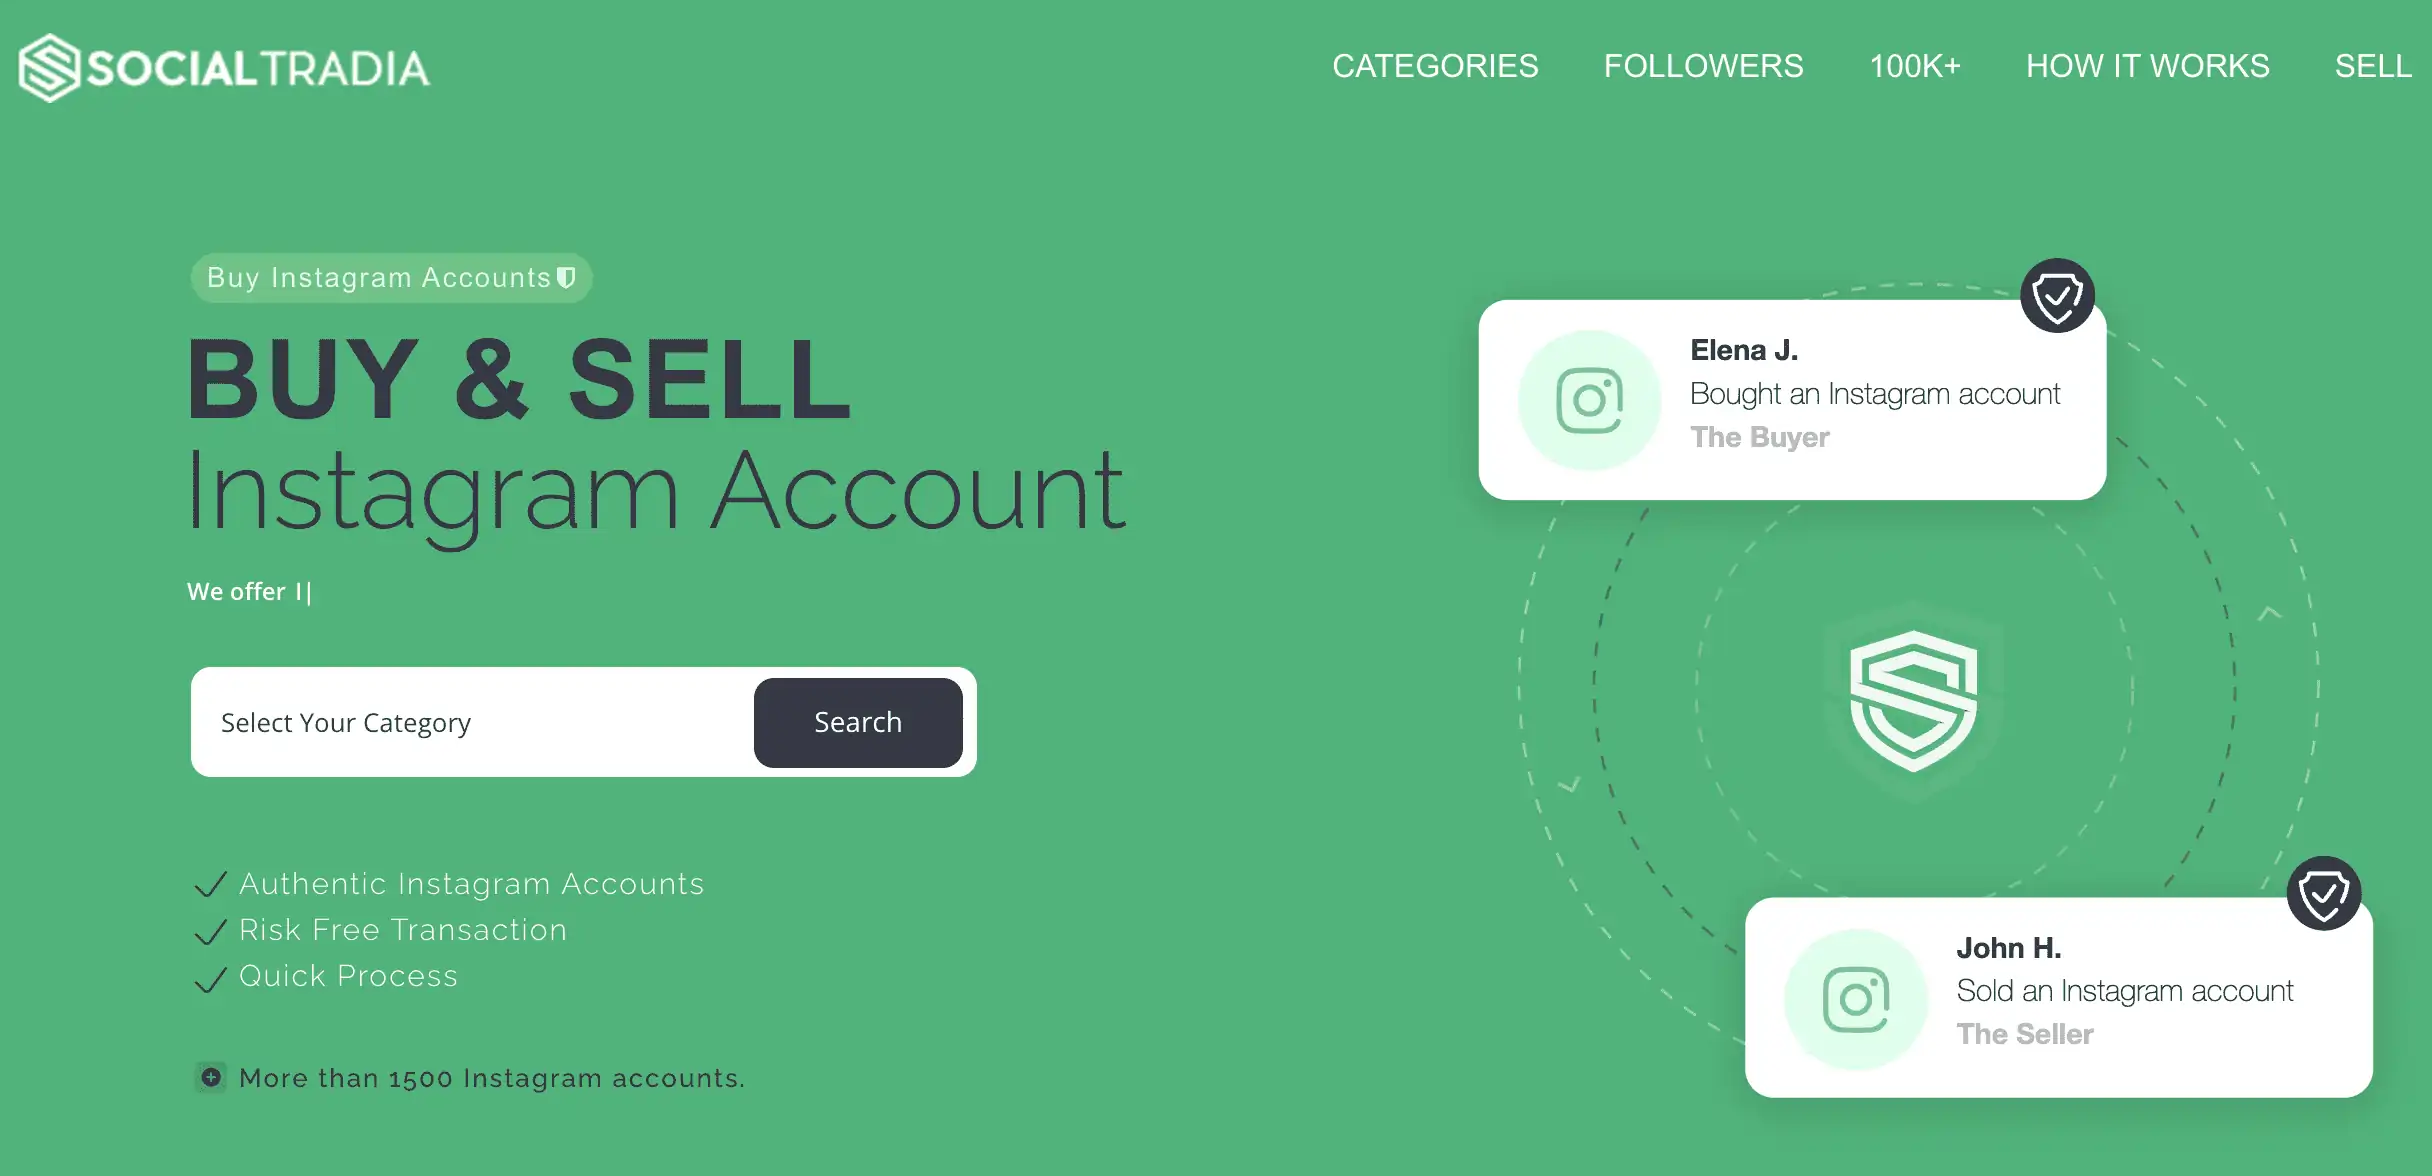Image resolution: width=2432 pixels, height=1176 pixels.
Task: Toggle the FOLLOWERS navigation tab
Action: [1703, 65]
